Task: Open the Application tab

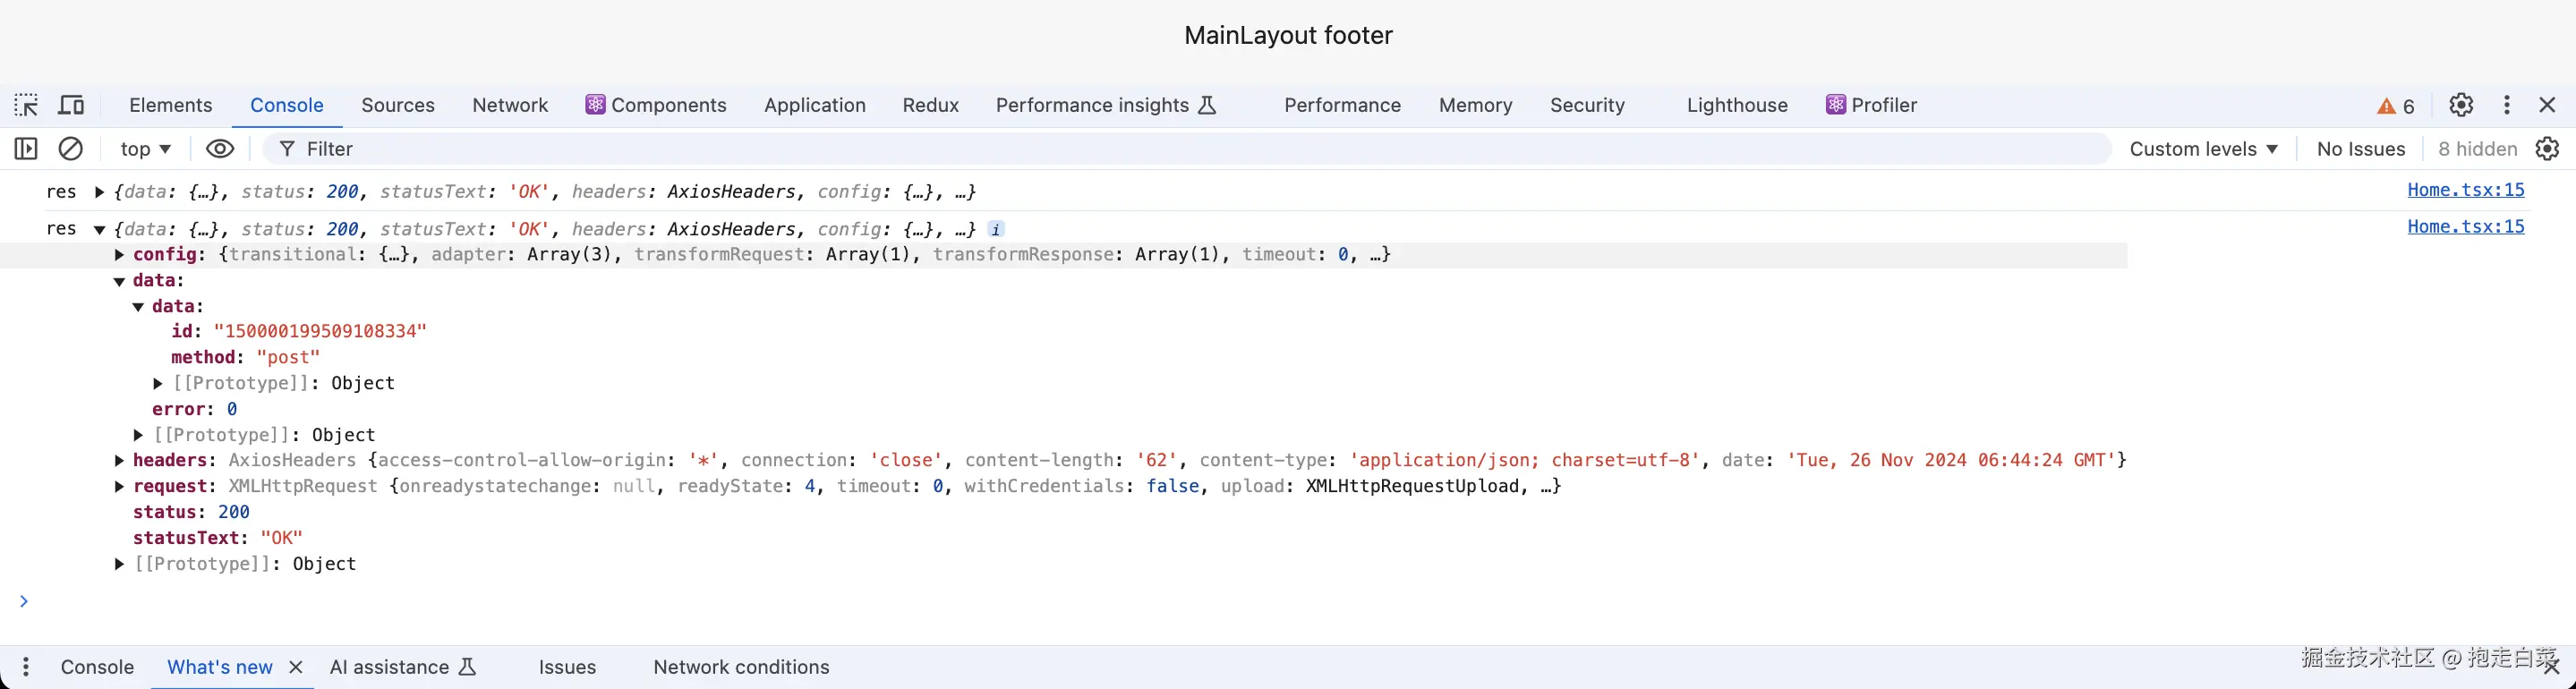Action: coord(815,105)
